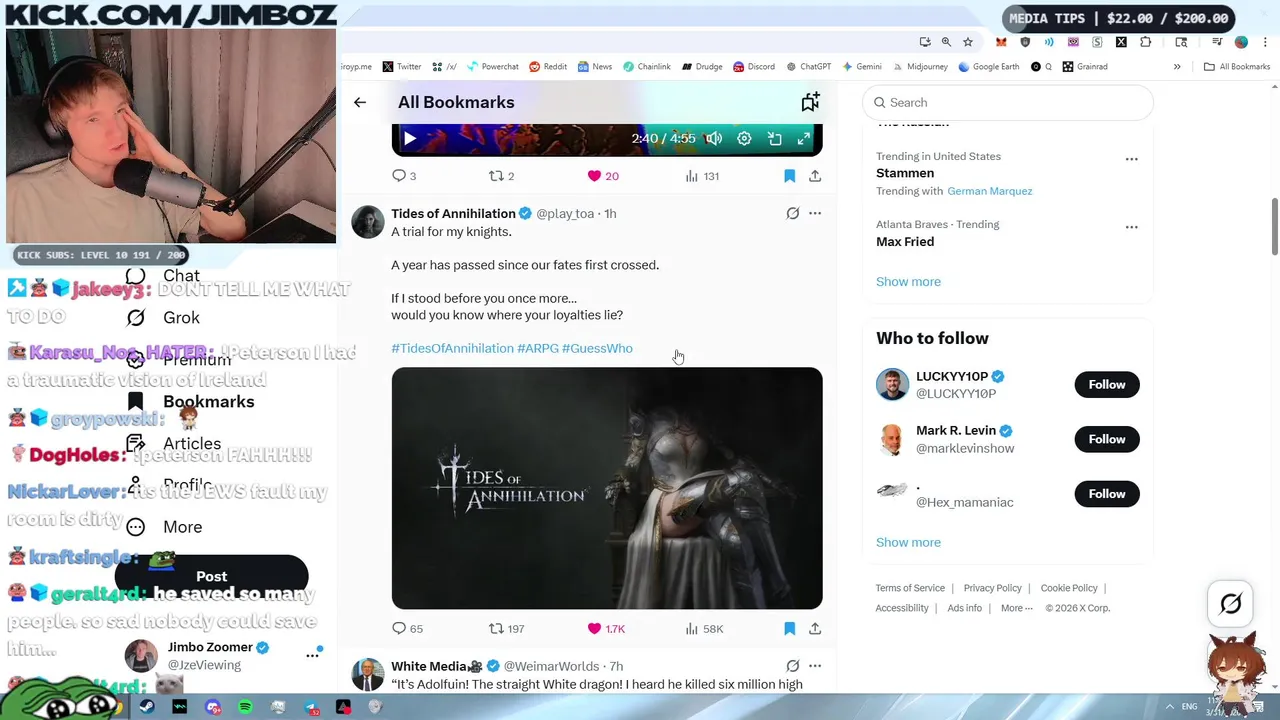Open the German Marquez trend link
Screen dimensions: 1280x720
coord(989,191)
